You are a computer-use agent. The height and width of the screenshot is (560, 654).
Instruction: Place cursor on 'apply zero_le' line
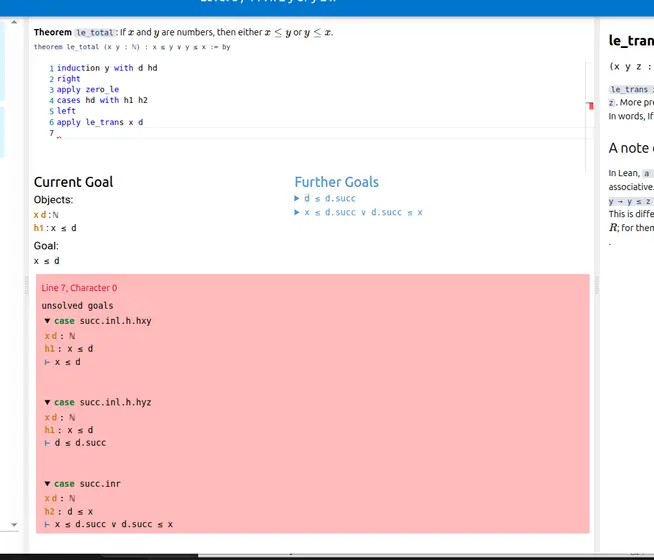(88, 90)
